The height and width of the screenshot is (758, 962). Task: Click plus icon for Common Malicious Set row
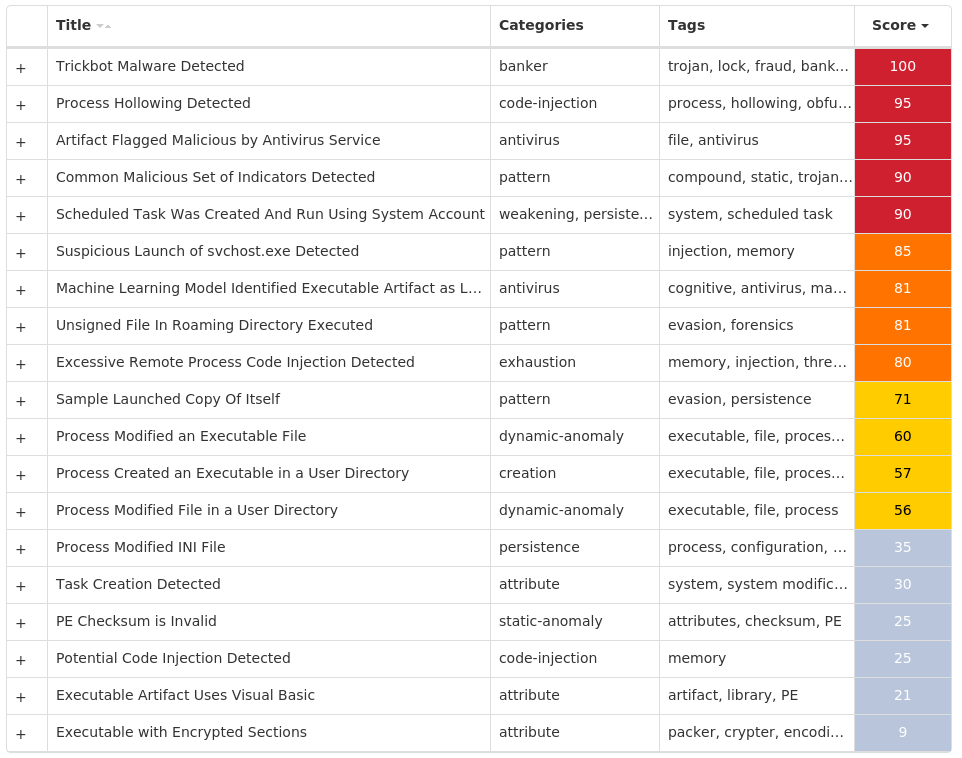pos(21,179)
